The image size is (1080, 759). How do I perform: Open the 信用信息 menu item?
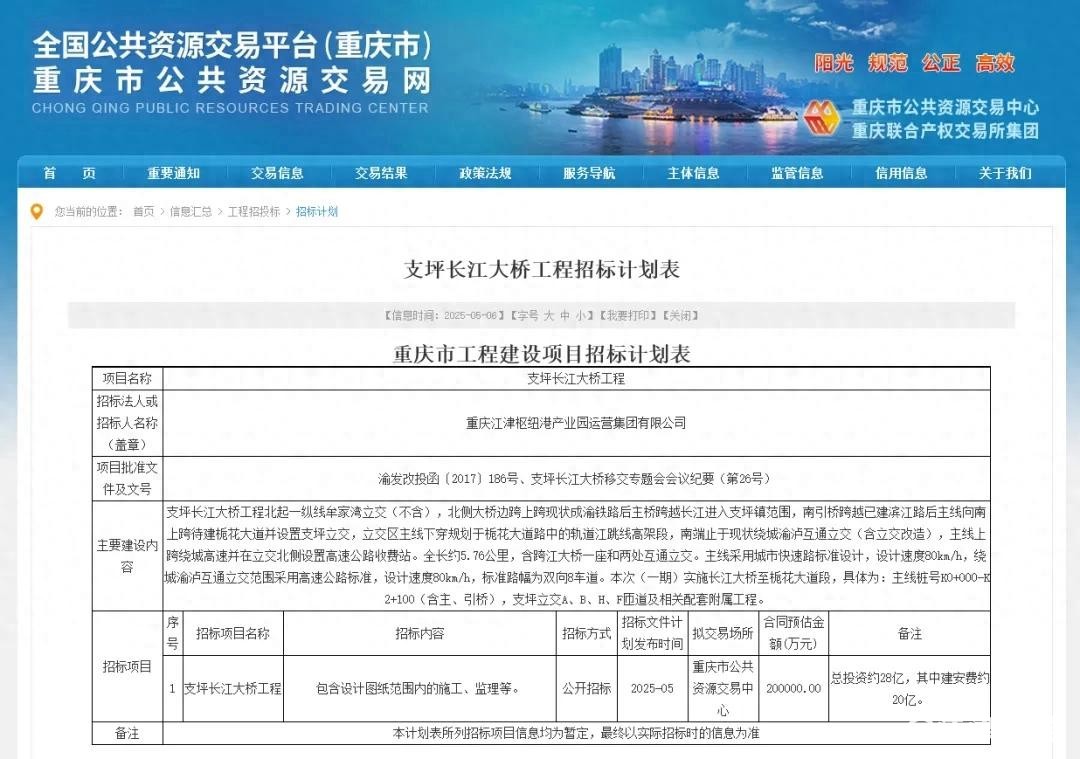902,173
